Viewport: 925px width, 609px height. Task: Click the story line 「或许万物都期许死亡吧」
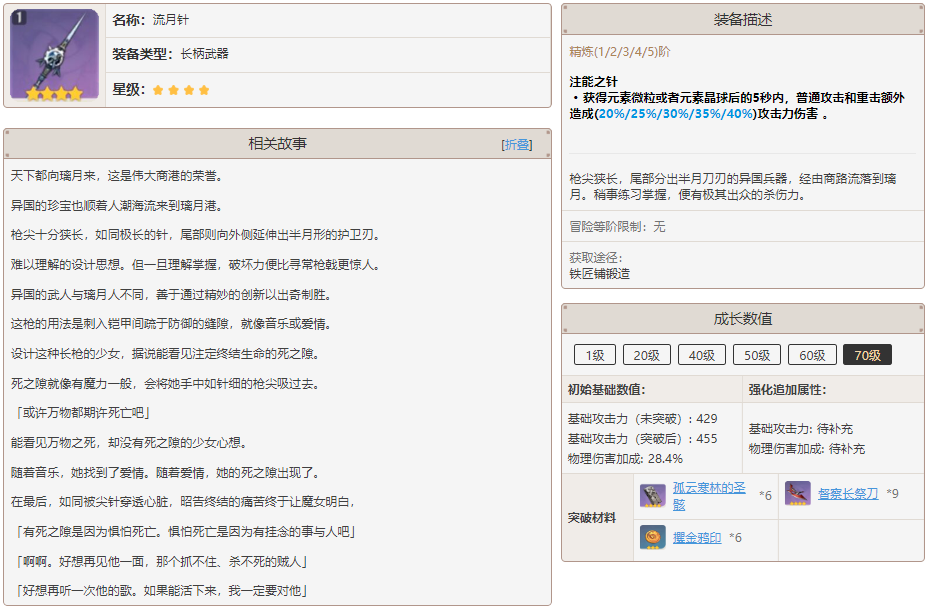[x=81, y=413]
